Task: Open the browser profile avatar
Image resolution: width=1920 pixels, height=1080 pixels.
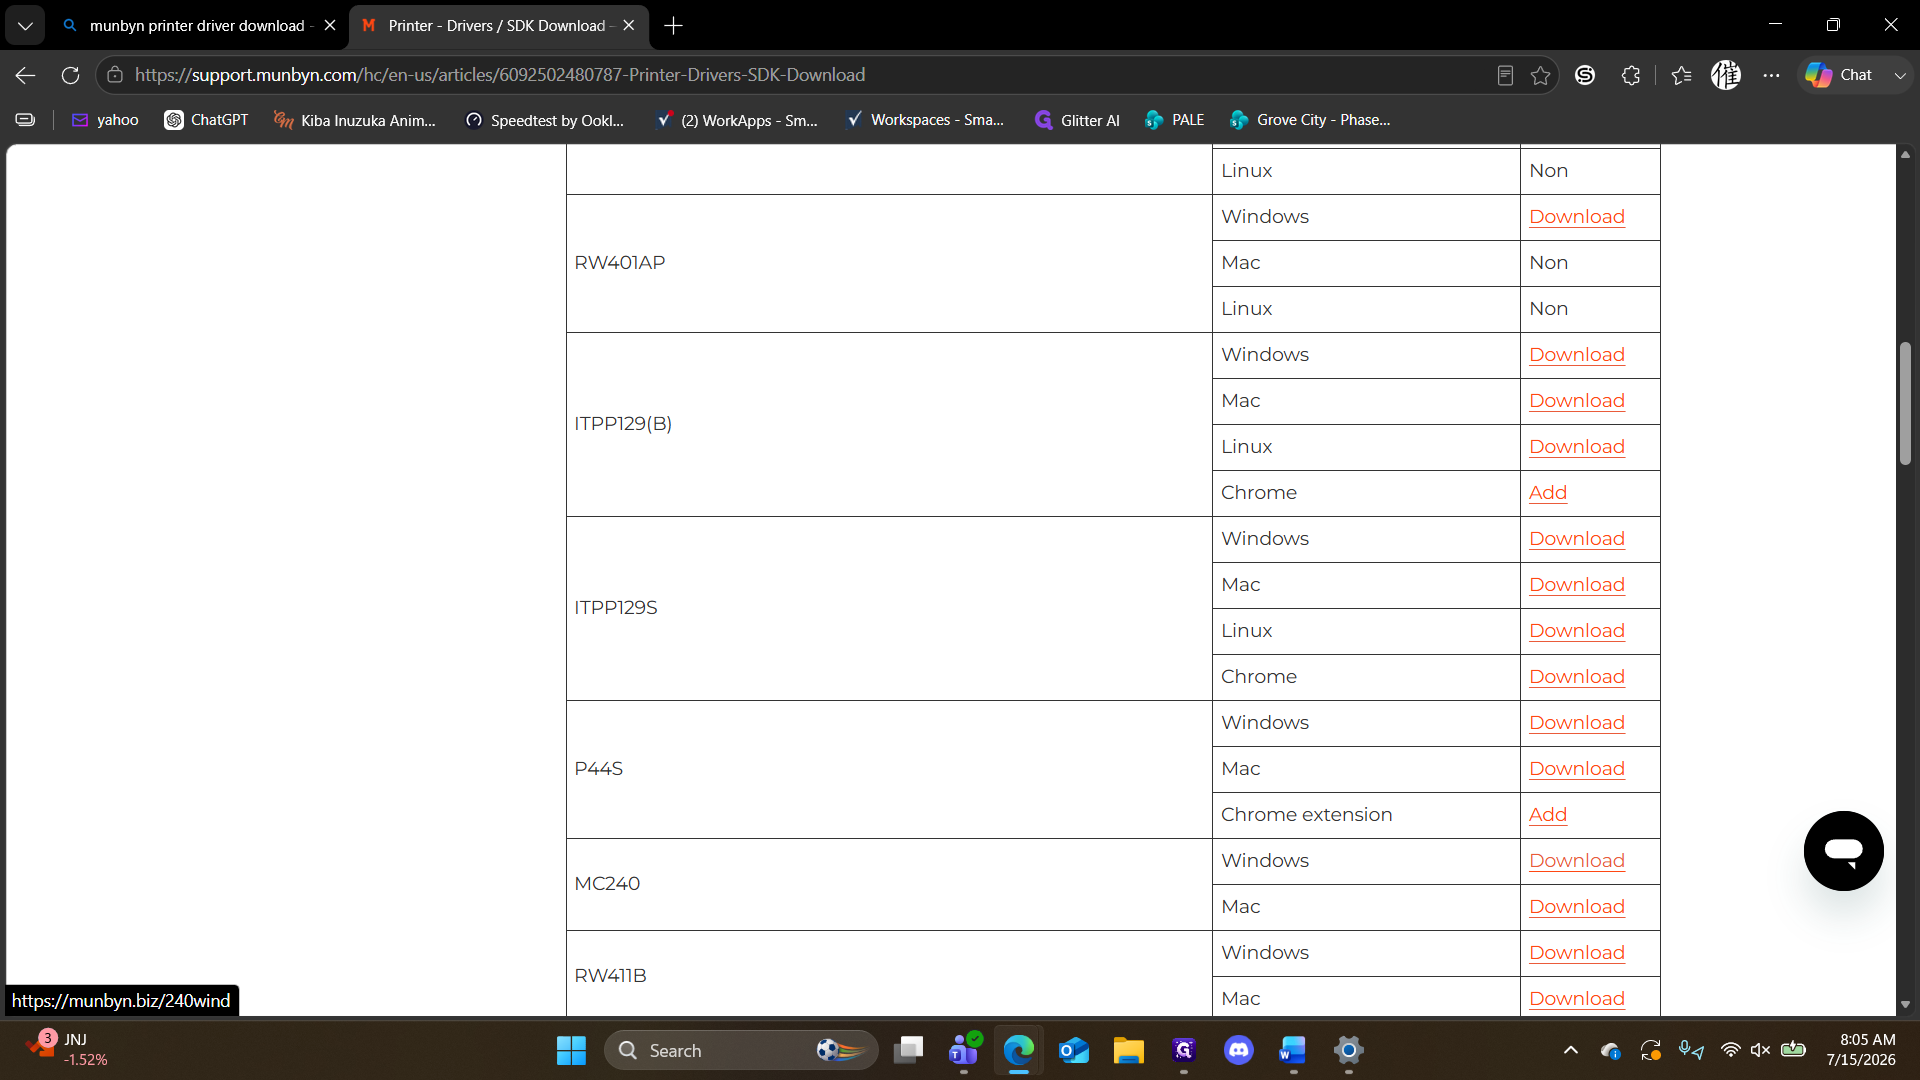Action: pos(1726,75)
